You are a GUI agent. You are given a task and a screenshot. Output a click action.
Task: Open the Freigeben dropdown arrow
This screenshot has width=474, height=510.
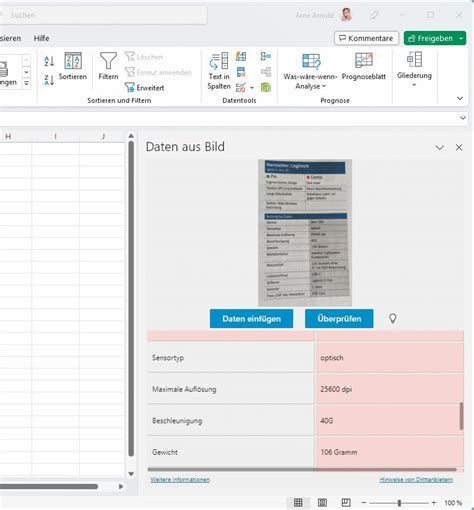click(x=461, y=38)
